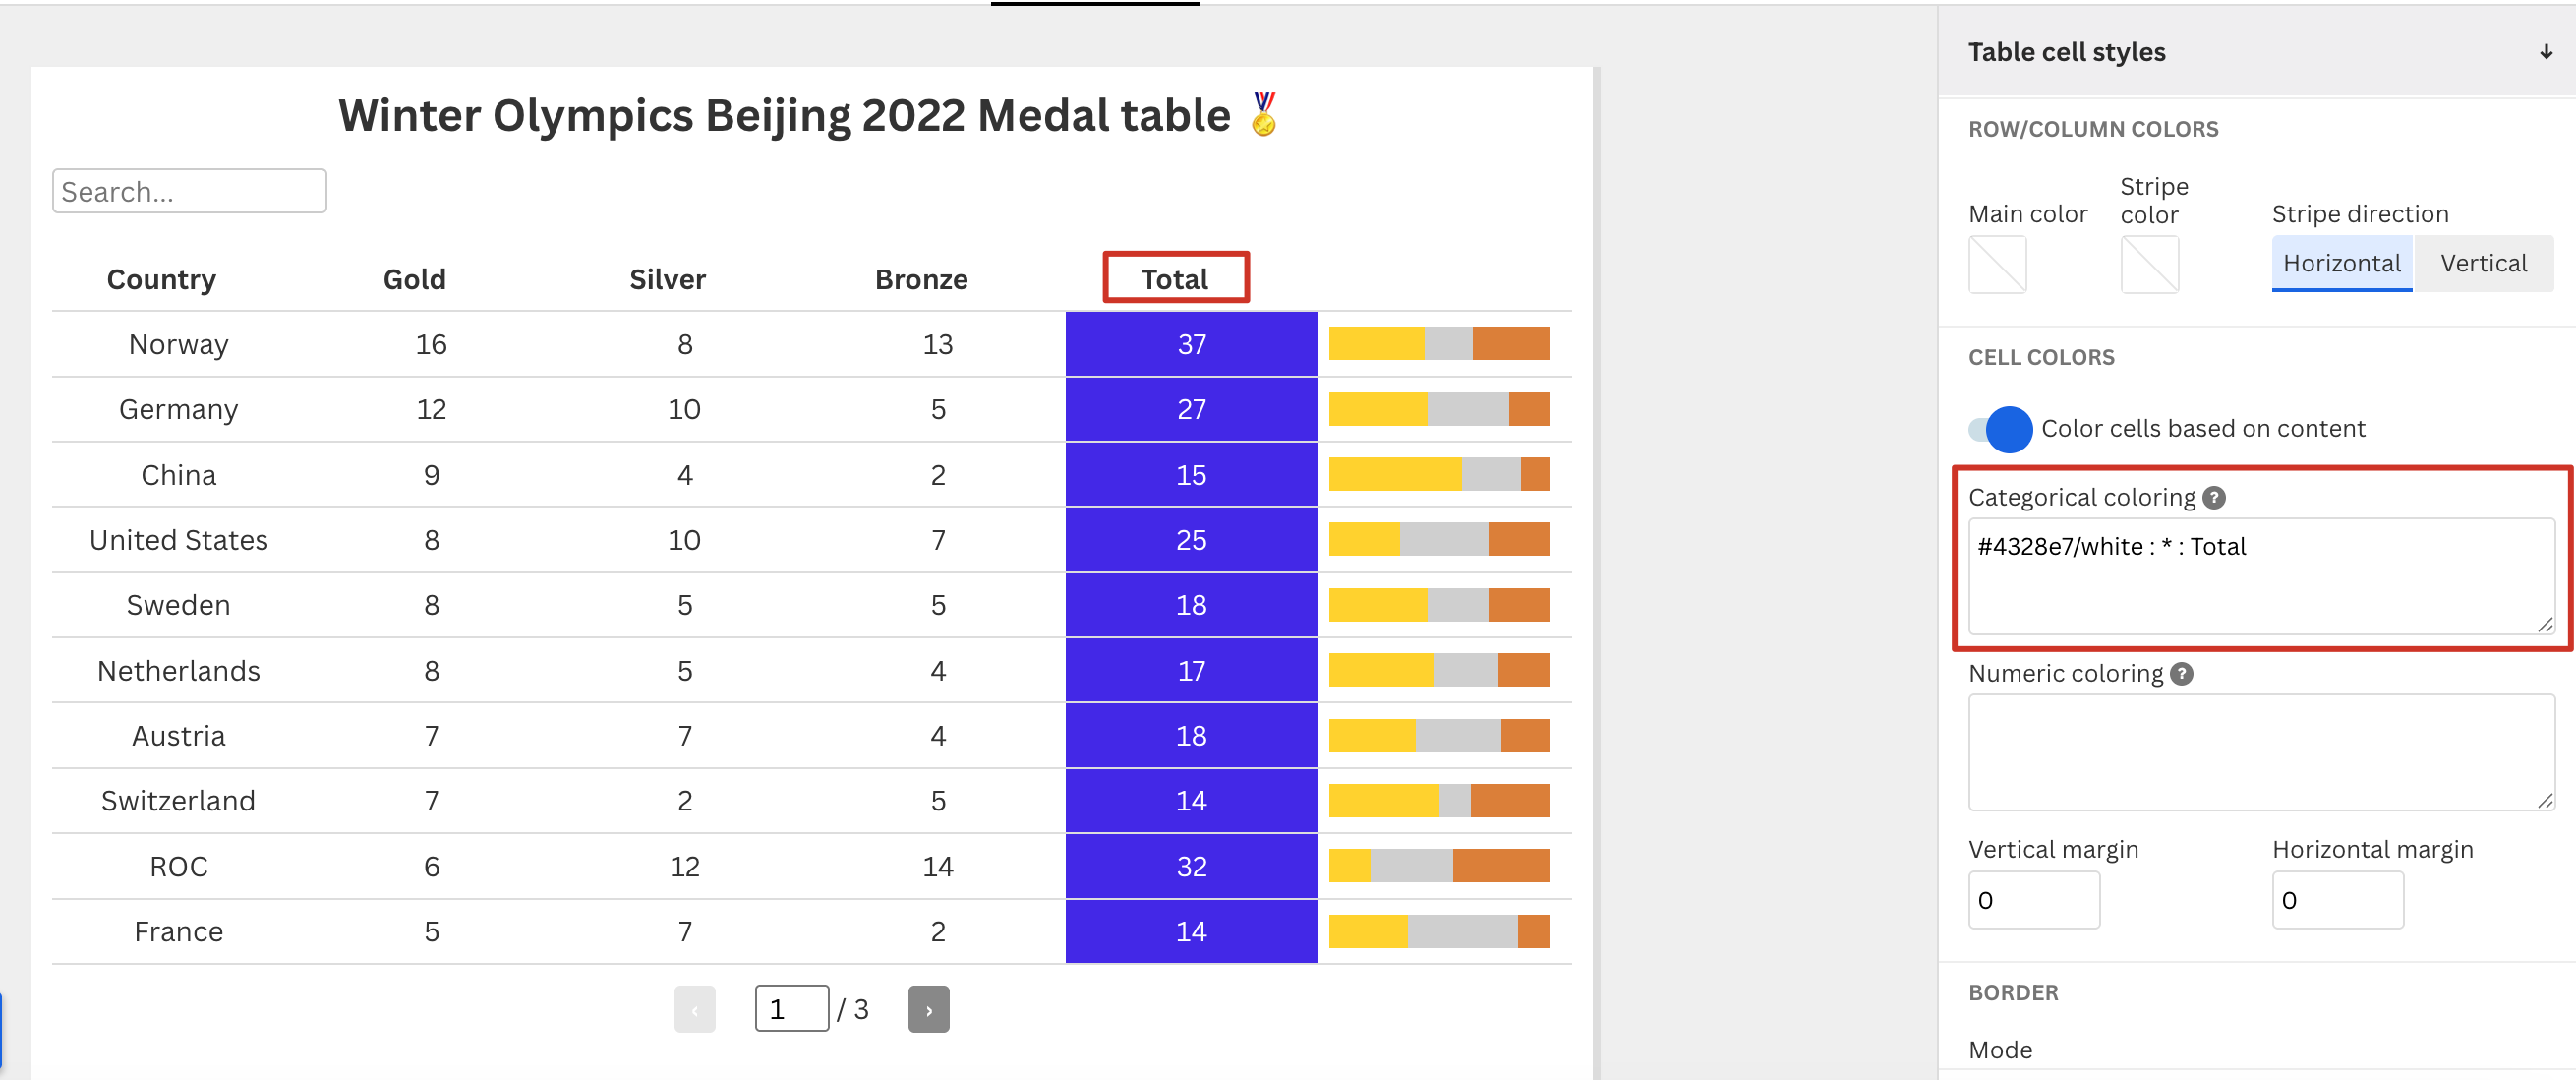2576x1080 pixels.
Task: Click the medal emoji in the title
Action: (1264, 114)
